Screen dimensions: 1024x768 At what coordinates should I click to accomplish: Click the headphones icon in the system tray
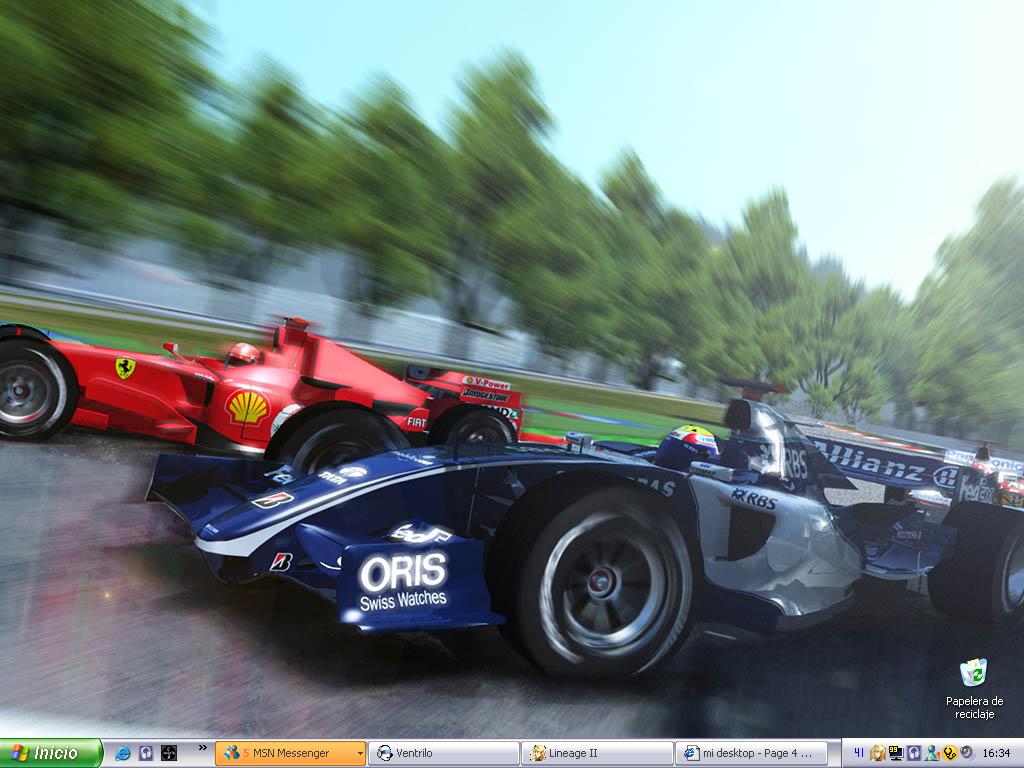[914, 753]
